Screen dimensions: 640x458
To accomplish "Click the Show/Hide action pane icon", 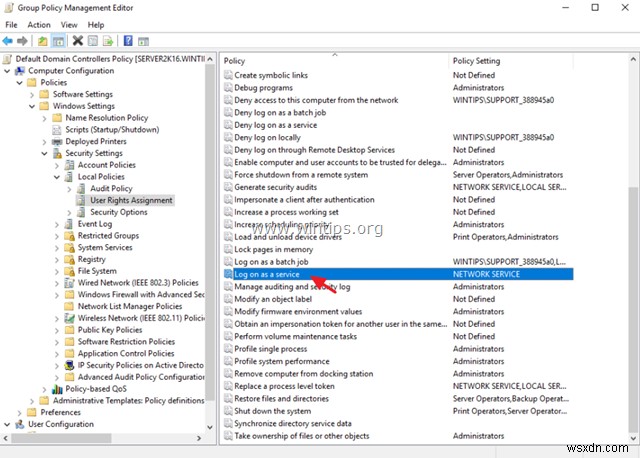I will pos(143,41).
